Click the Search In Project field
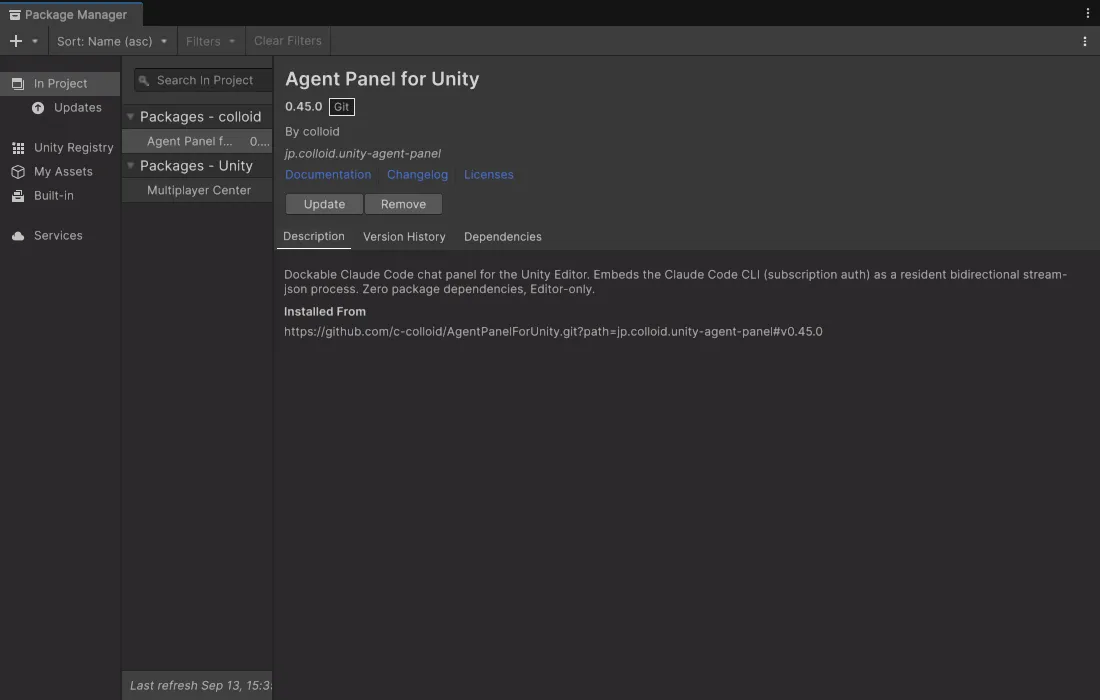1100x700 pixels. click(203, 81)
